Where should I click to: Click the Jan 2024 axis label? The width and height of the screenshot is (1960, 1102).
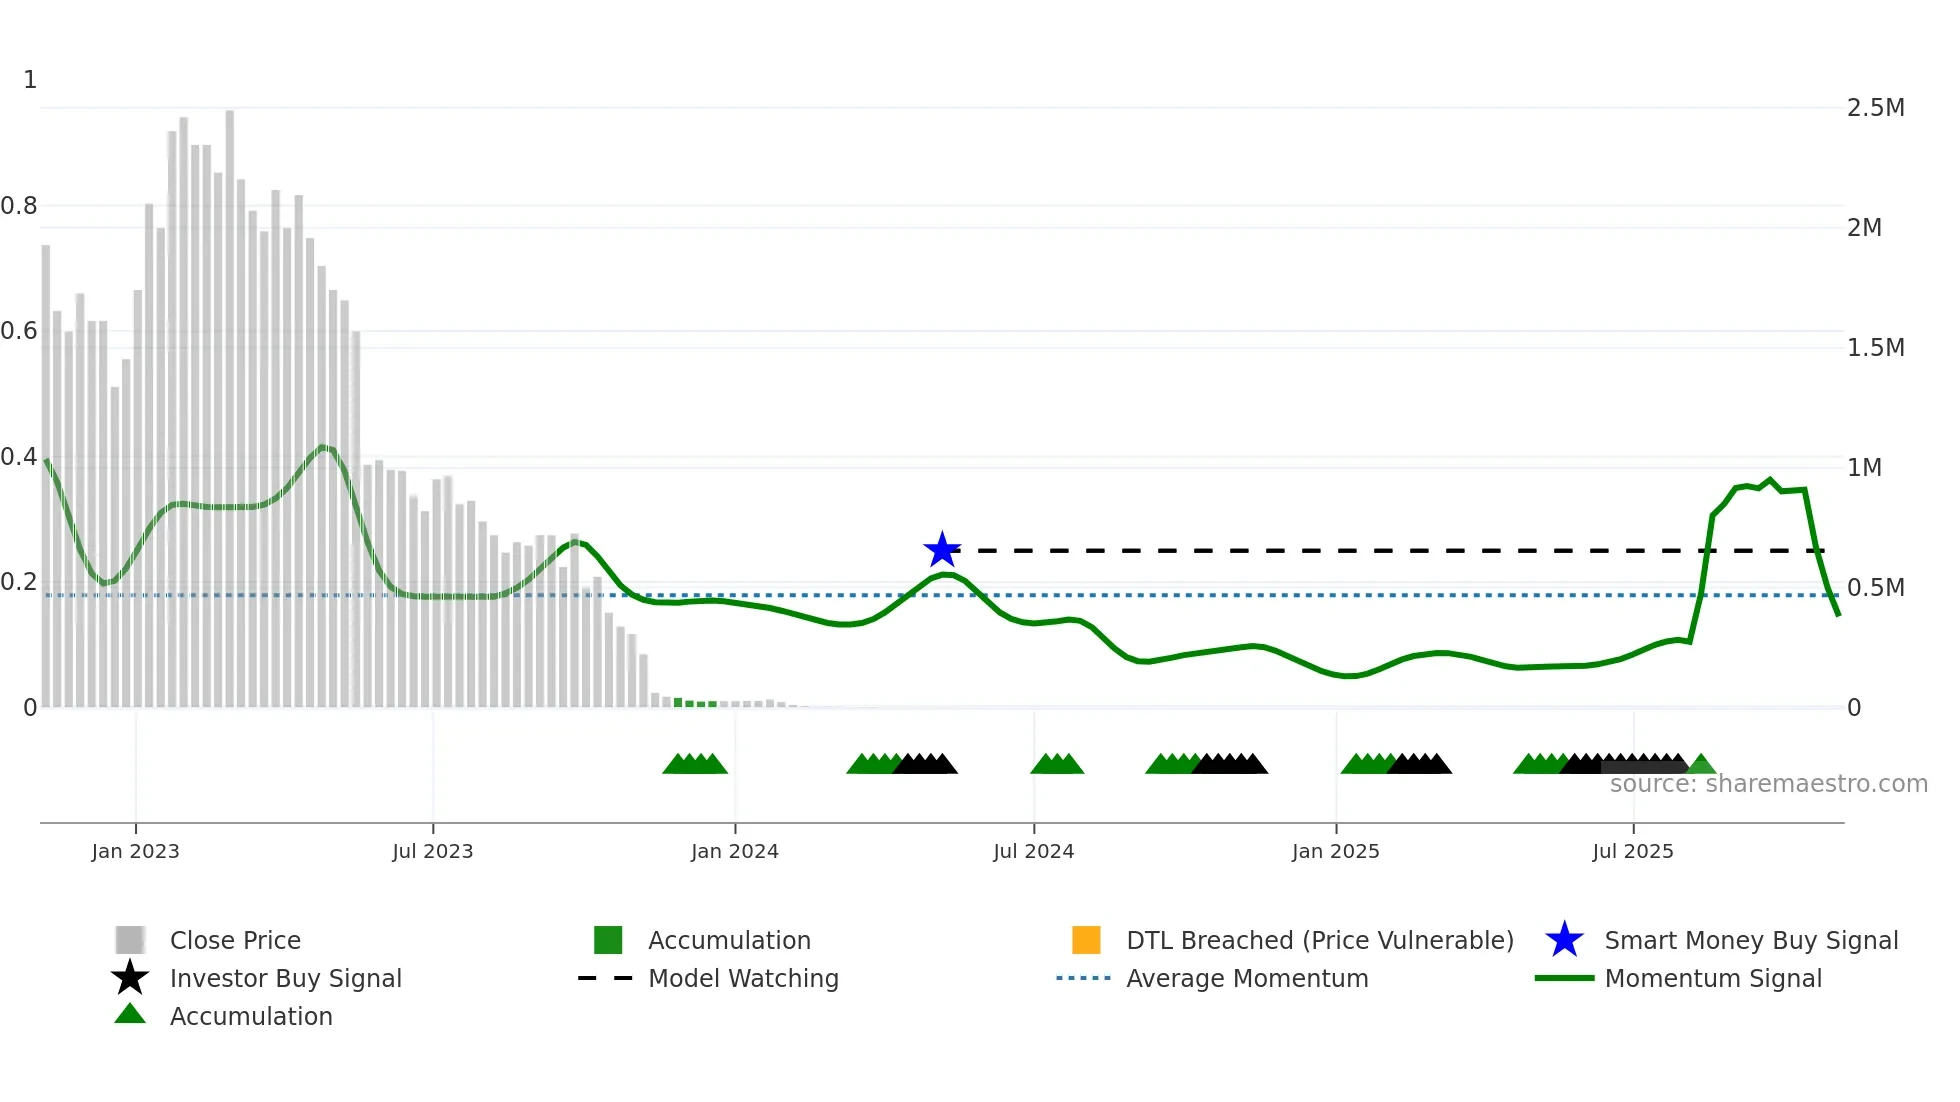pos(735,851)
